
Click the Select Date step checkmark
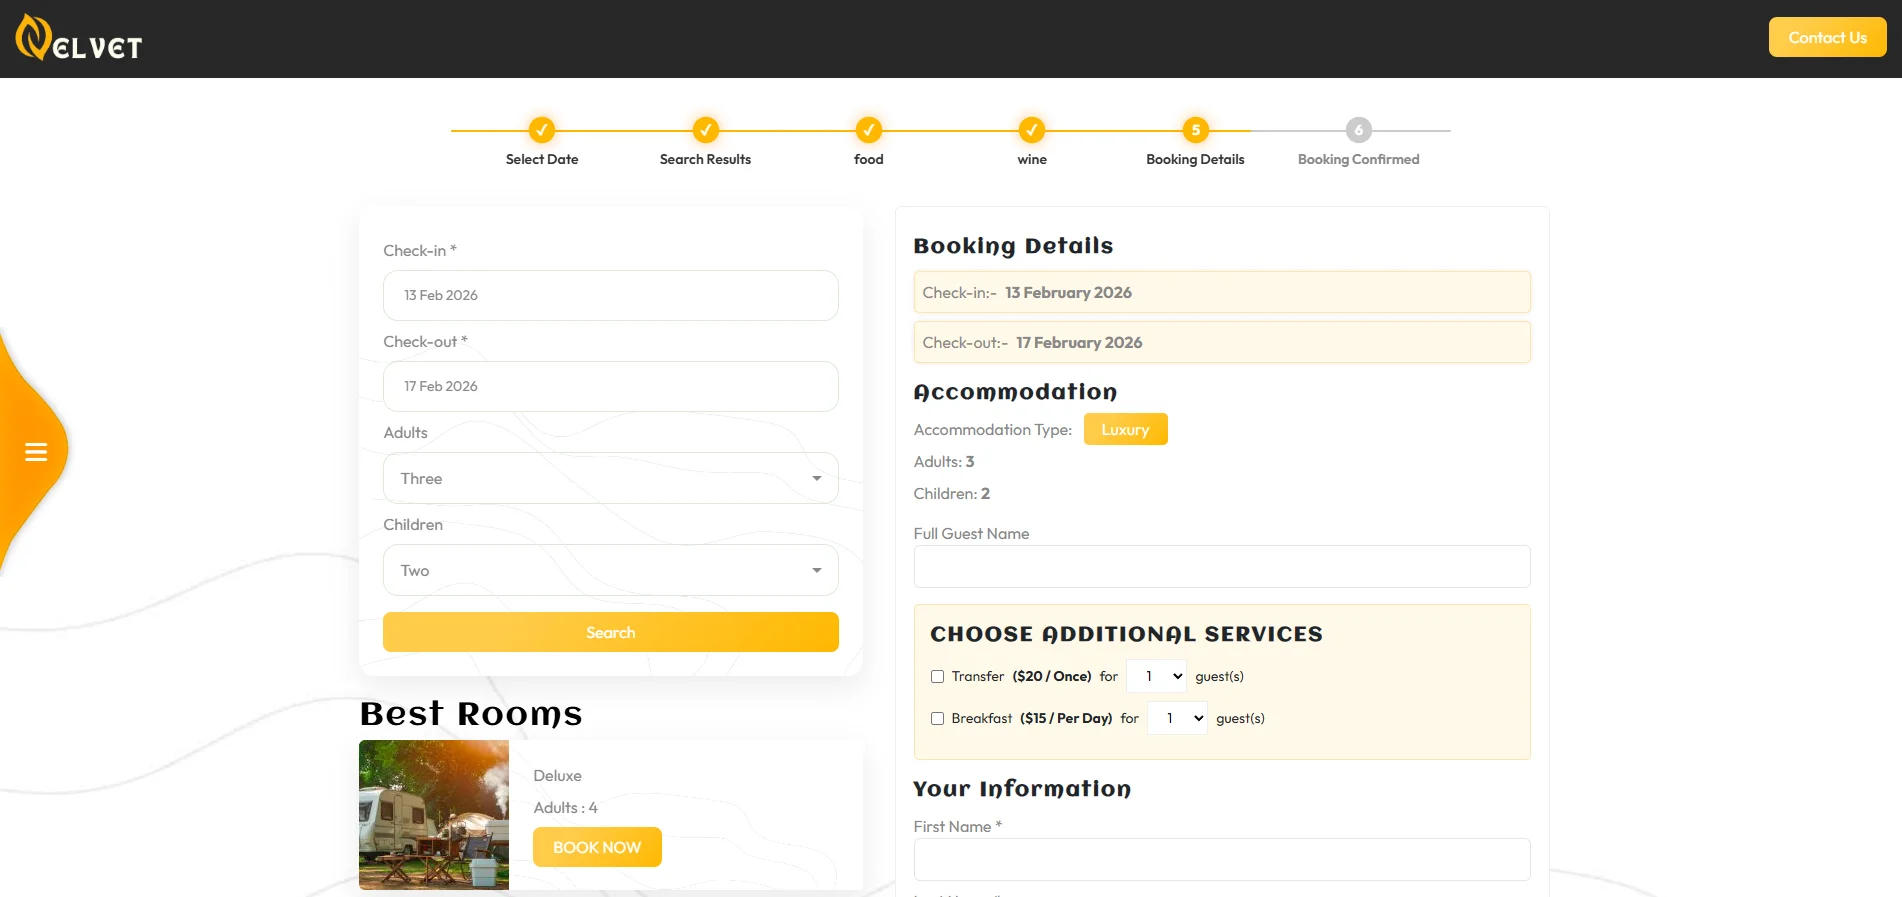541,130
